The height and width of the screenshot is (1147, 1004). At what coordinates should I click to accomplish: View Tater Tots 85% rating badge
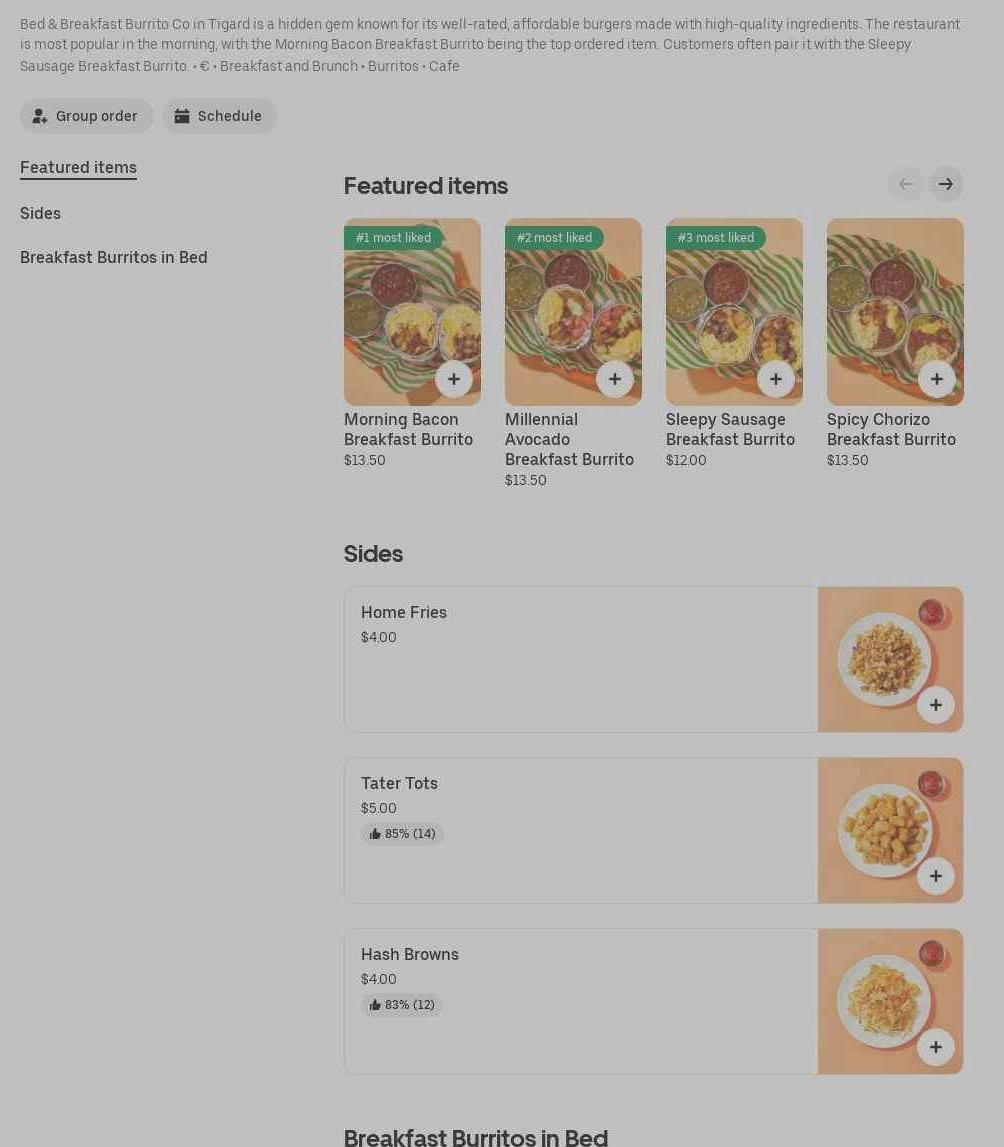pos(402,834)
